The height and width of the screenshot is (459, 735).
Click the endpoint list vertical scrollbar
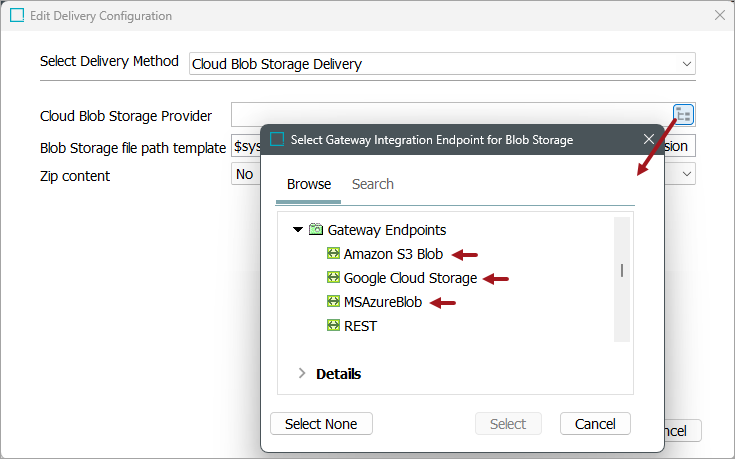[622, 271]
